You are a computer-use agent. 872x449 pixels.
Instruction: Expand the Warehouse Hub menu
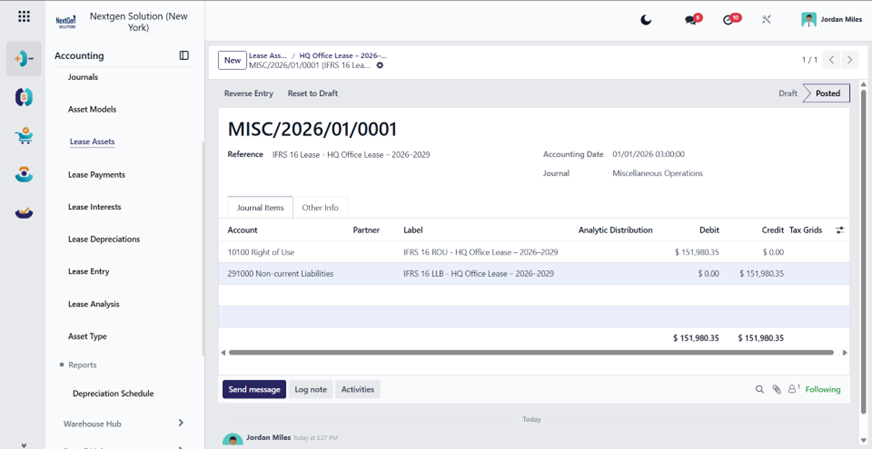(123, 423)
